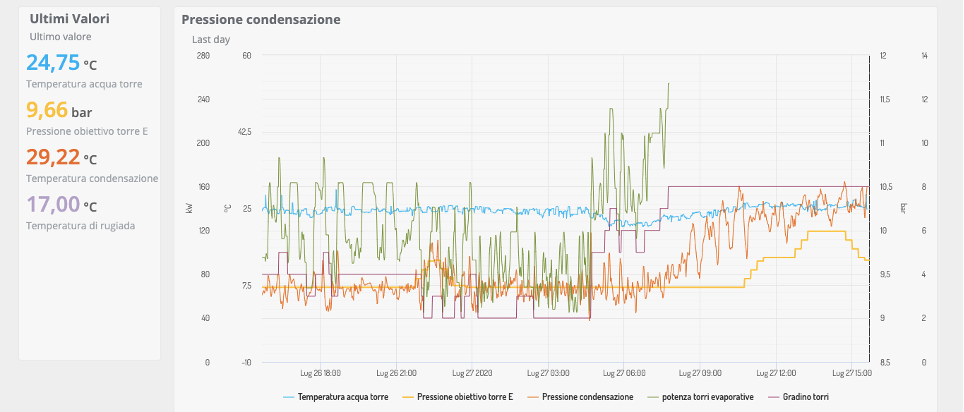
Task: Click the 280 kW axis tick
Action: tap(203, 55)
